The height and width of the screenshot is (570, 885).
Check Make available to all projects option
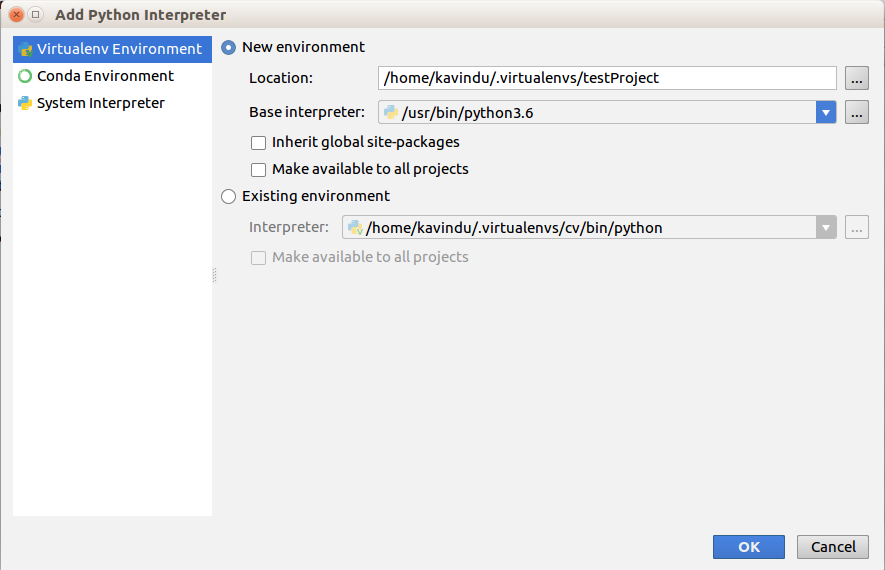click(259, 170)
